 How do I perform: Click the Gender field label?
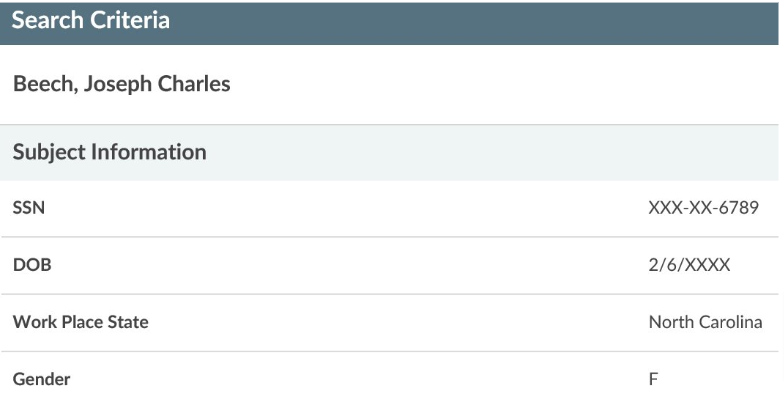[41, 379]
